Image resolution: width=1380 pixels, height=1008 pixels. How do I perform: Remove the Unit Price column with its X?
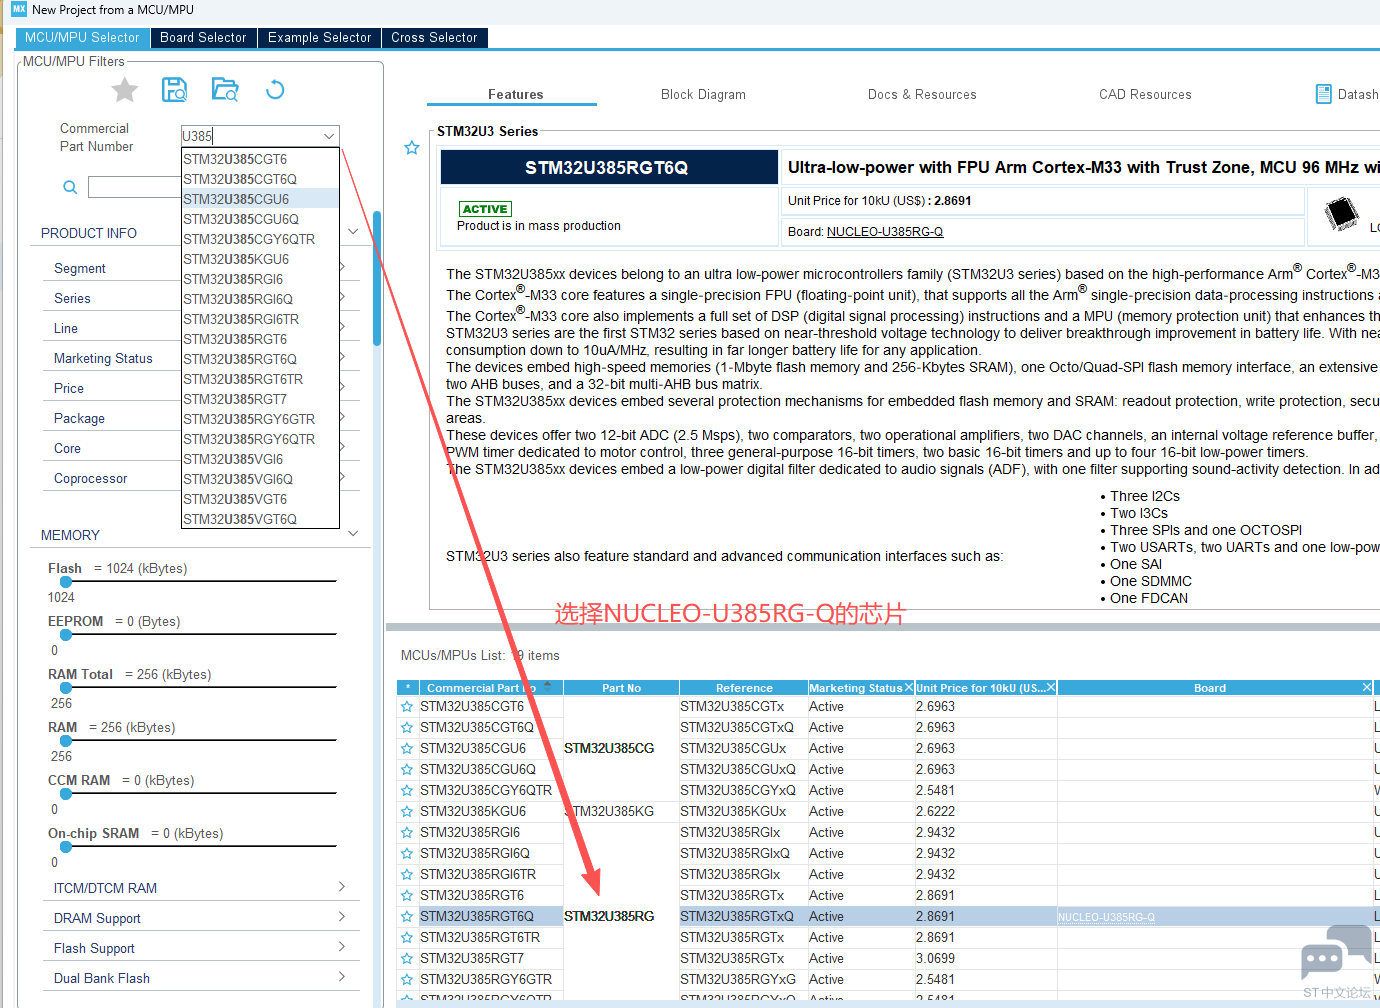1051,688
